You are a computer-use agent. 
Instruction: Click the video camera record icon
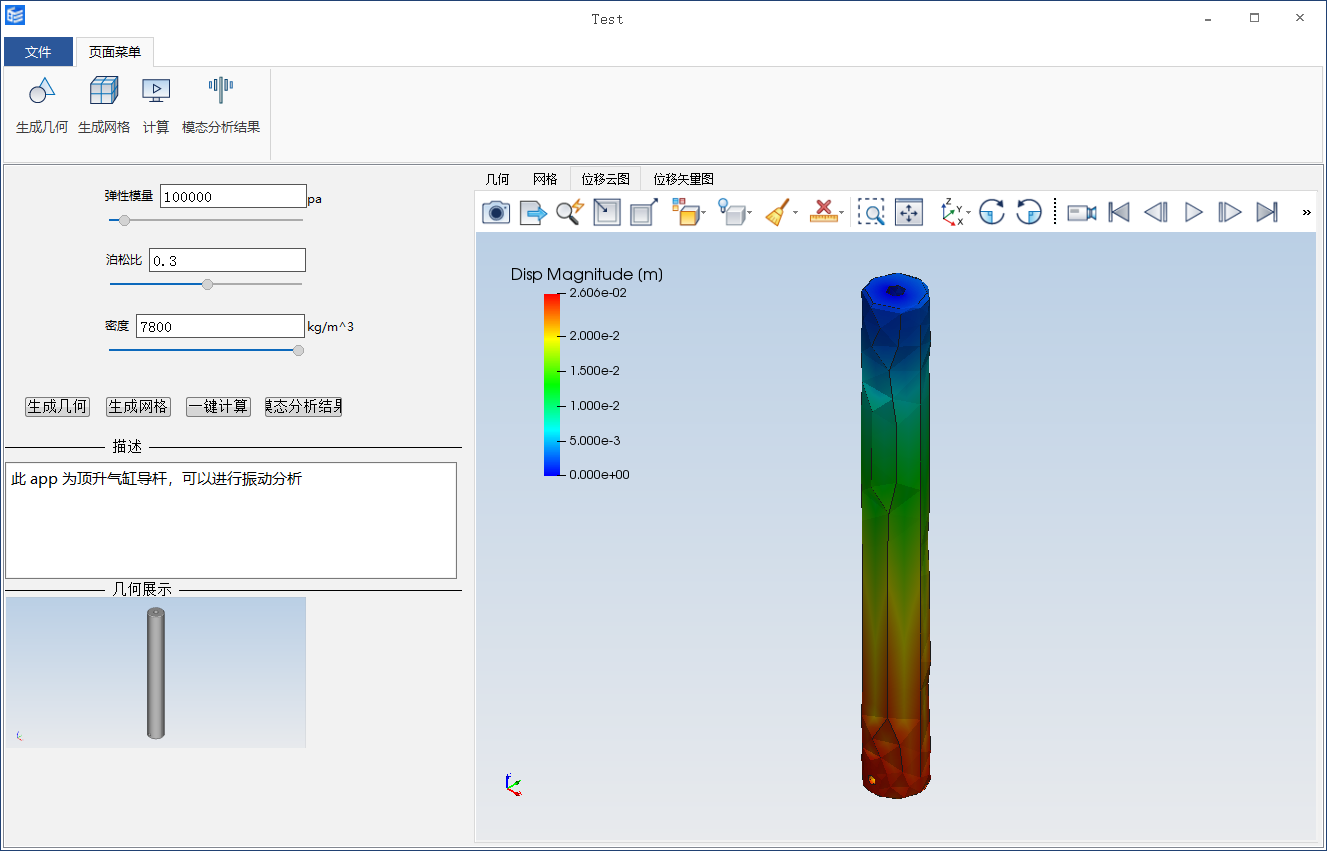(1082, 212)
